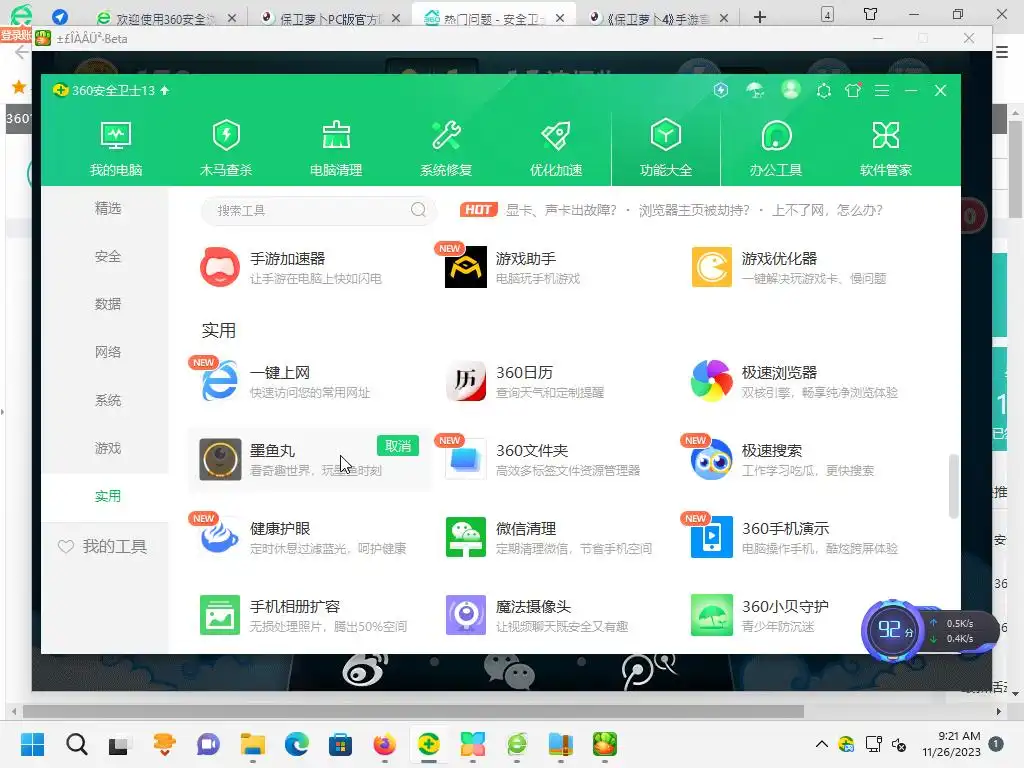Open Microsoft Edge from the taskbar

[297, 744]
